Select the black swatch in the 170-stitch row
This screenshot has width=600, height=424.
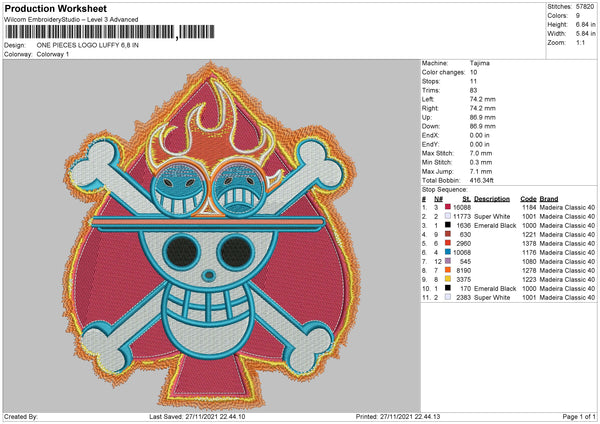[448, 288]
